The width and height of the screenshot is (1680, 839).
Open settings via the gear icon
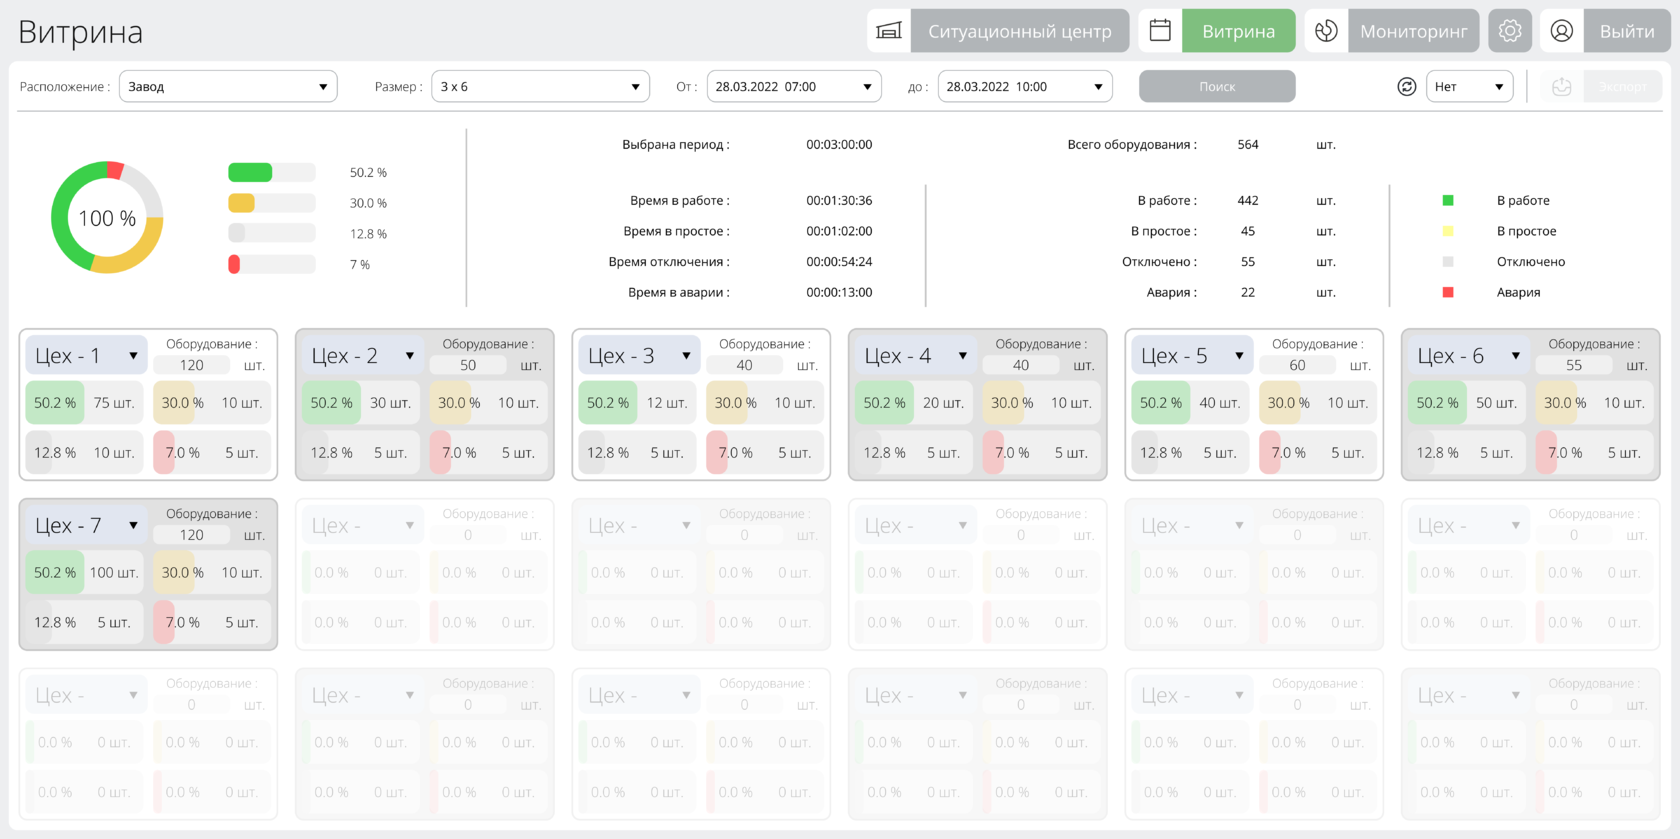1510,31
